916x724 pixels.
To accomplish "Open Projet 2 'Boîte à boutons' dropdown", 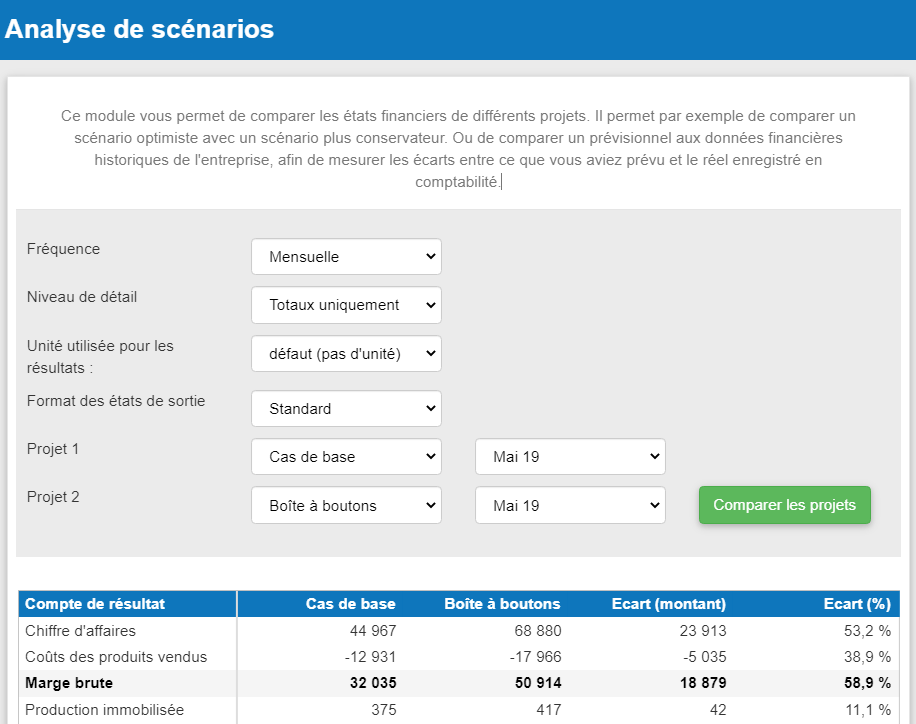I will pos(346,505).
